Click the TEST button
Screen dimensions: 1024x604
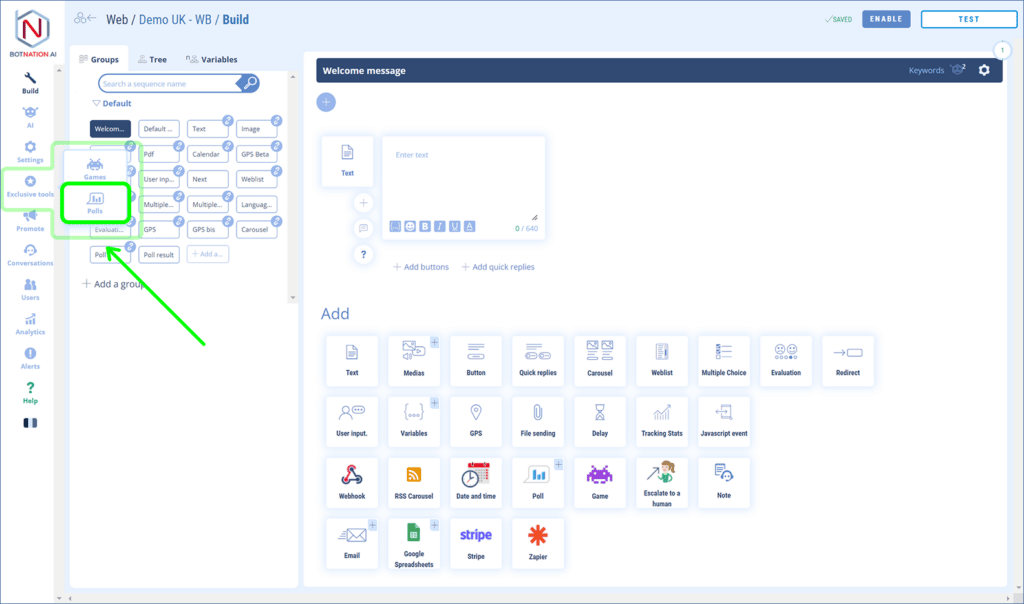[968, 19]
